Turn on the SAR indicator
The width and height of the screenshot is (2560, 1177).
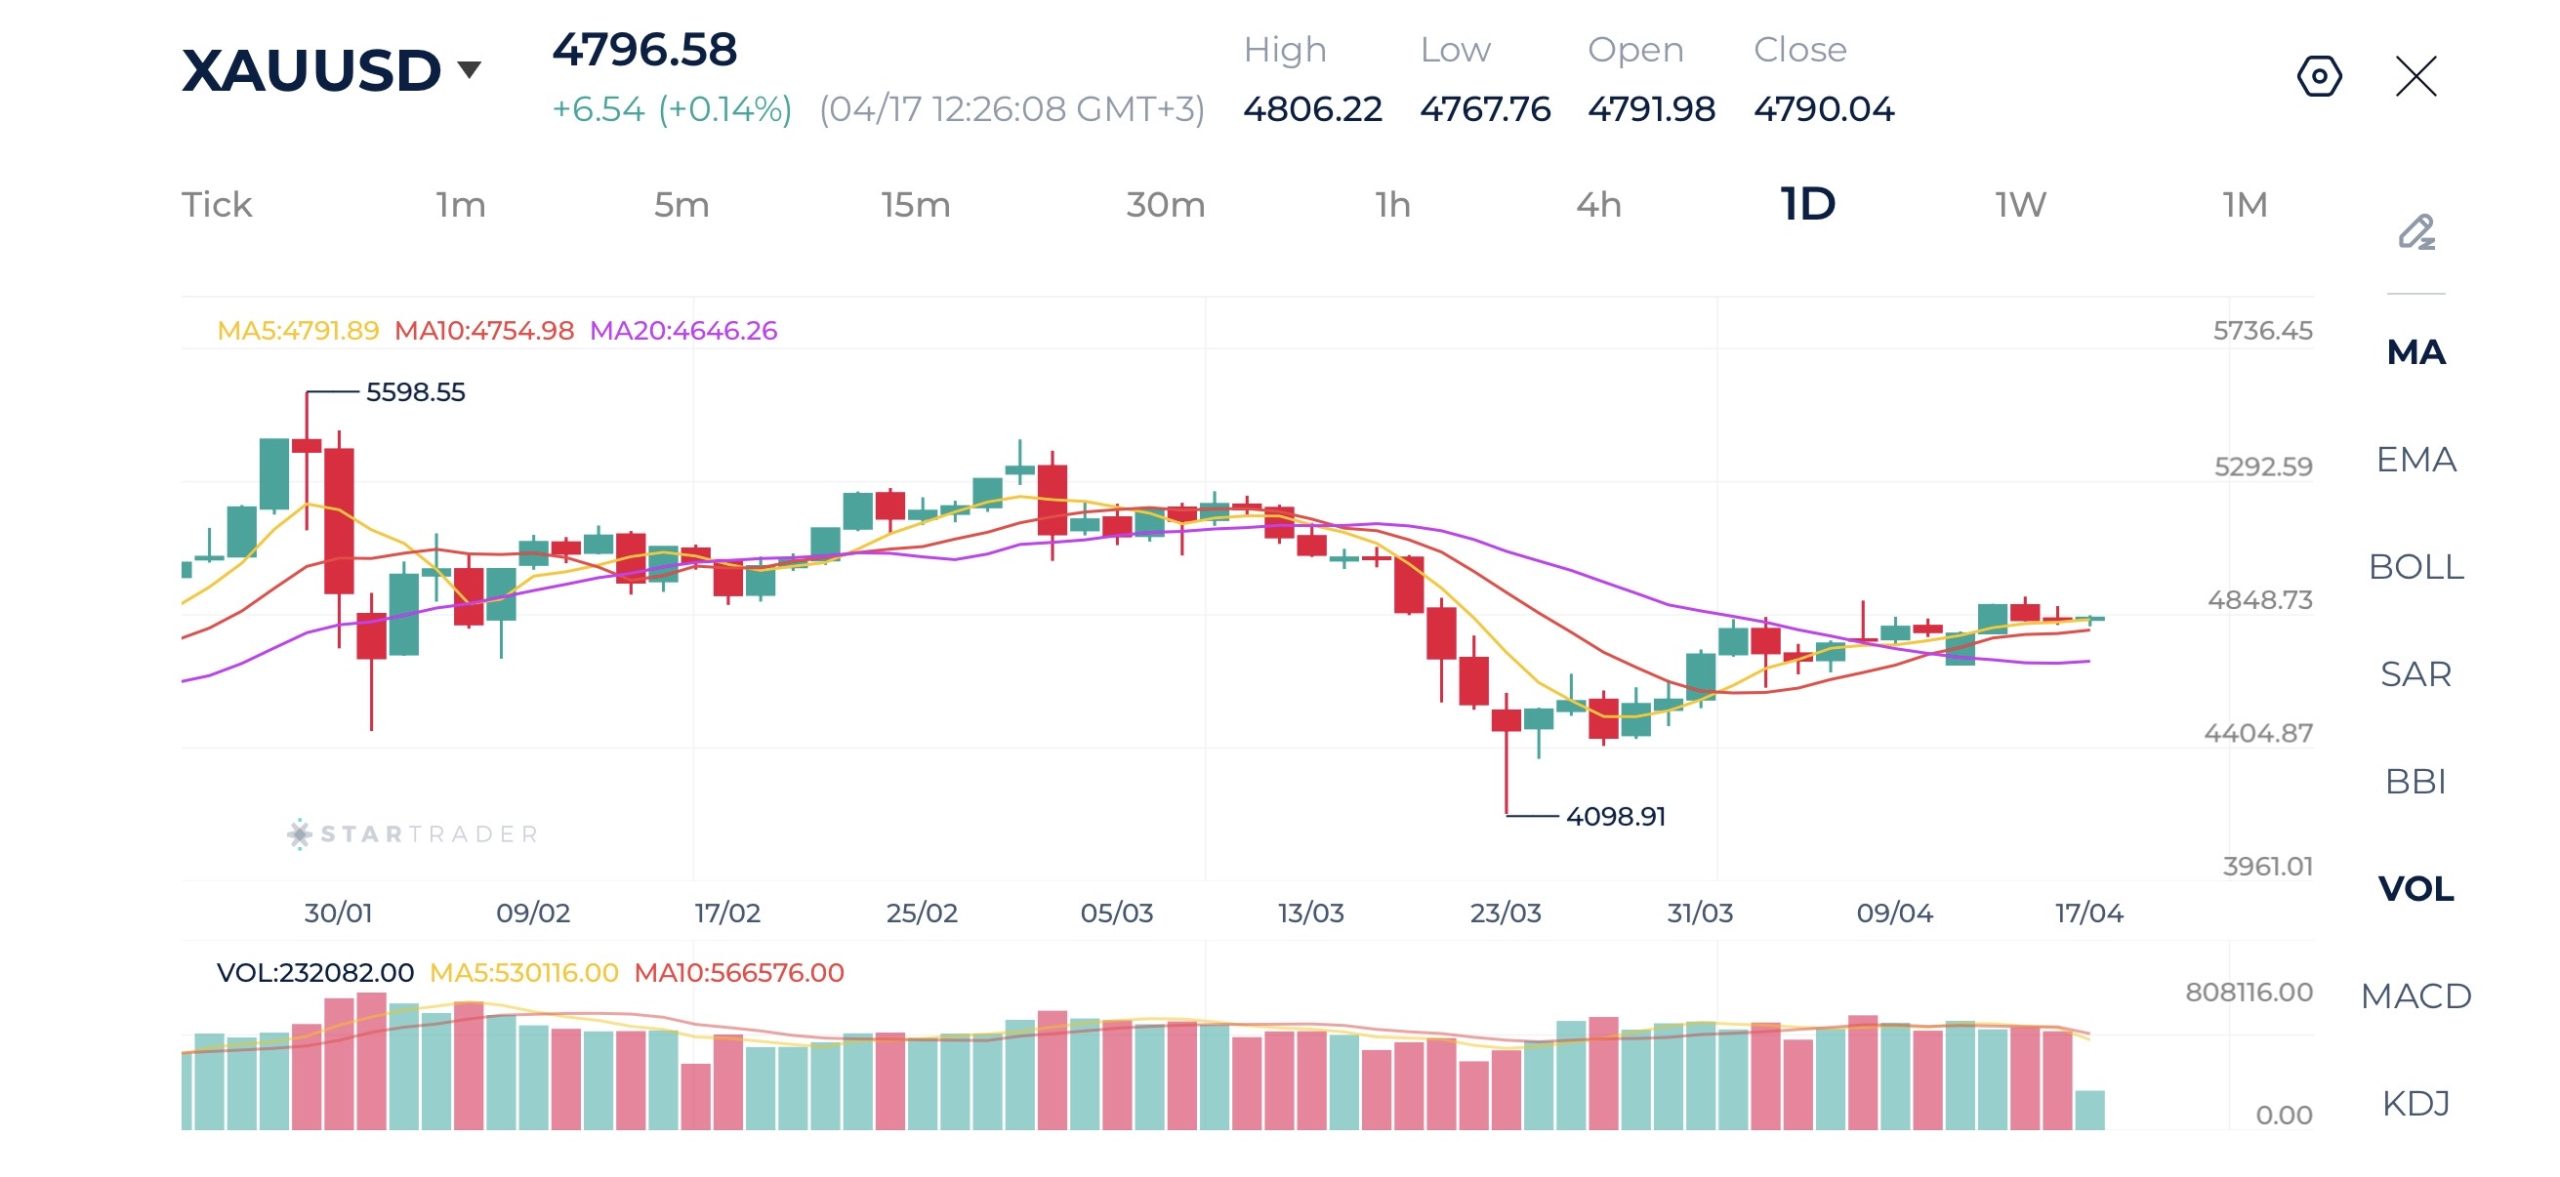click(2415, 674)
